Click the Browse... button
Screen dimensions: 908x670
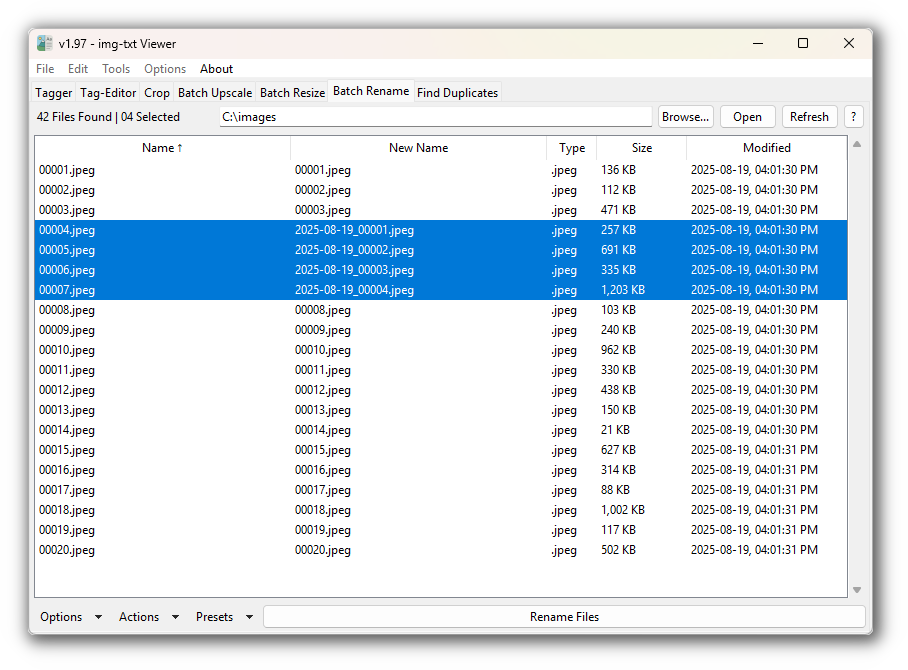coord(686,117)
